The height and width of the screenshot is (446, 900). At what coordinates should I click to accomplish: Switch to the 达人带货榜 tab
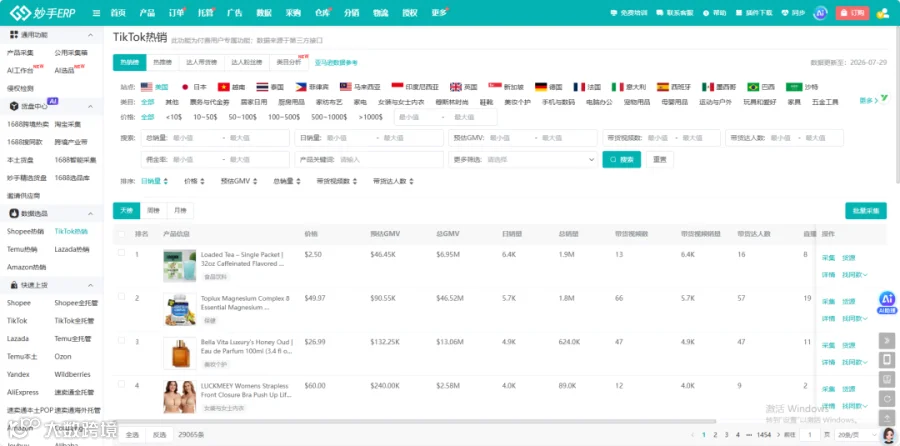tap(199, 63)
